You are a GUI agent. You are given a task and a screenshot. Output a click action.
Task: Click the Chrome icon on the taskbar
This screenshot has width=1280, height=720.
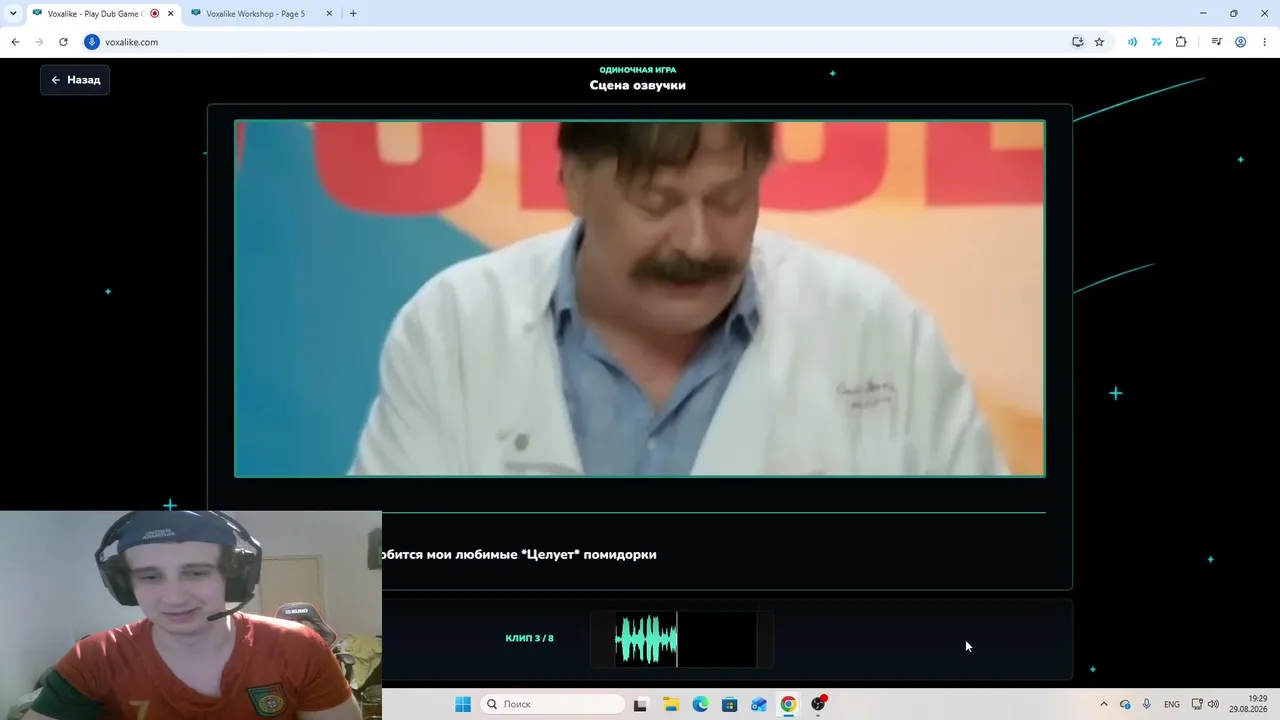pos(788,704)
